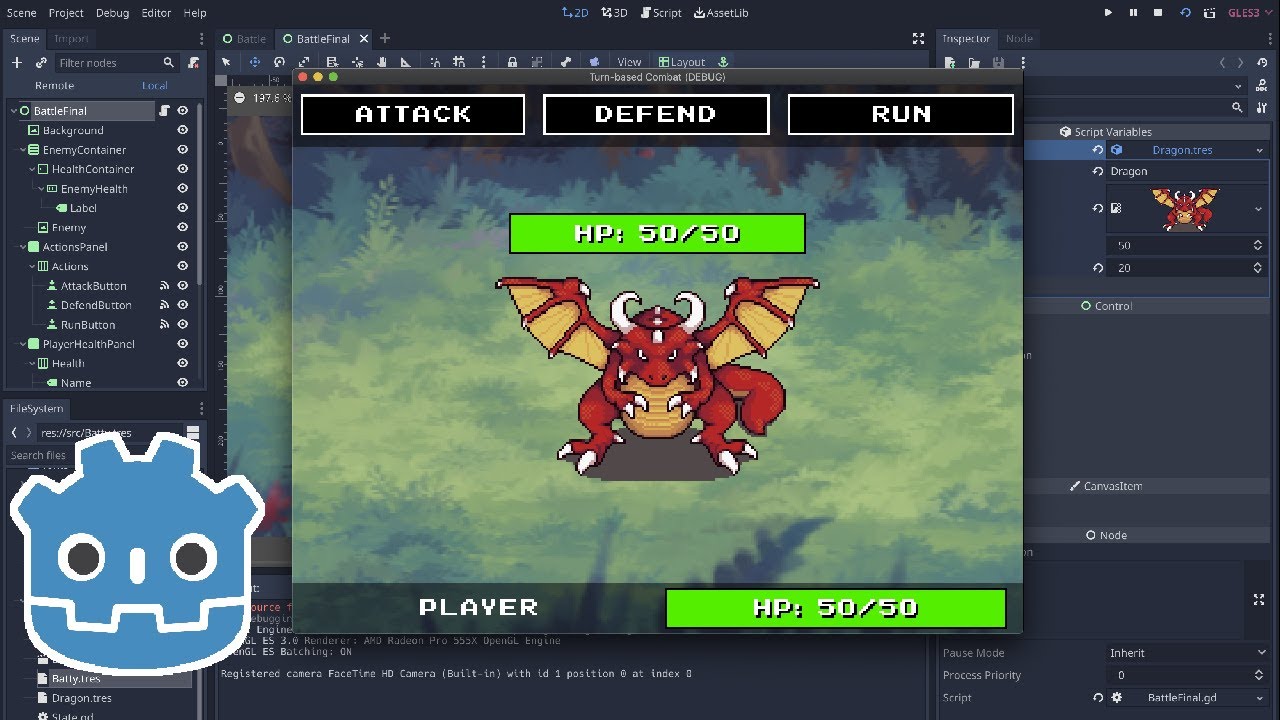Click the signal icon on RunButton

tap(164, 325)
